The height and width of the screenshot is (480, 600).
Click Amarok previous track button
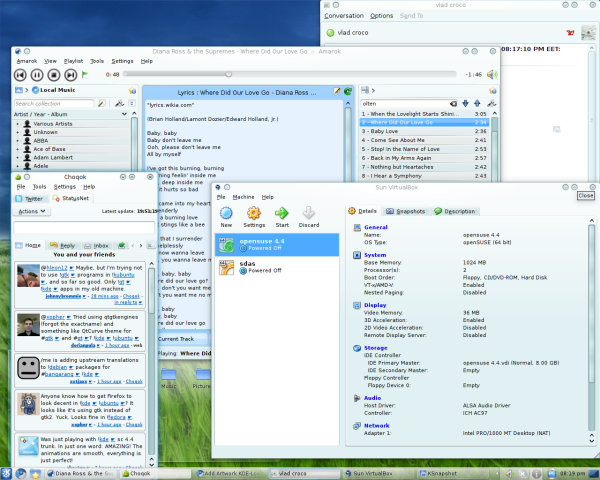tap(20, 75)
